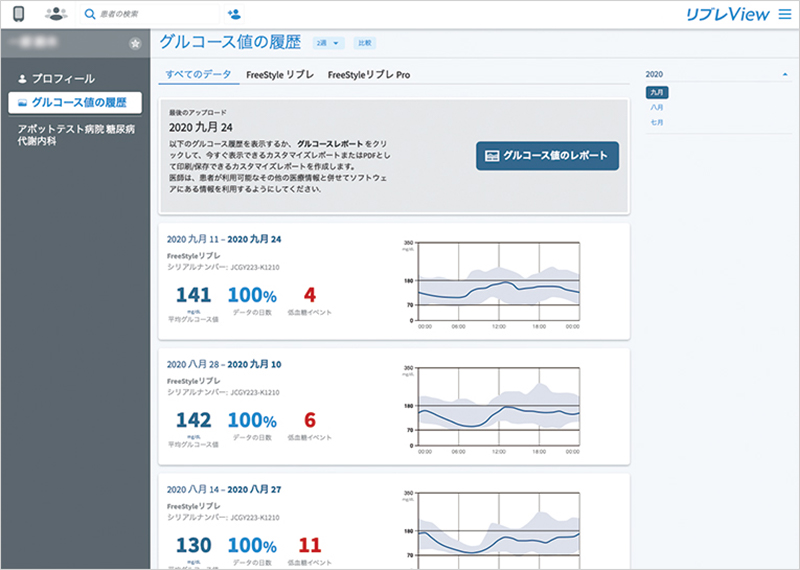Click the search magnifier icon
Viewport: 800px width, 570px height.
90,14
